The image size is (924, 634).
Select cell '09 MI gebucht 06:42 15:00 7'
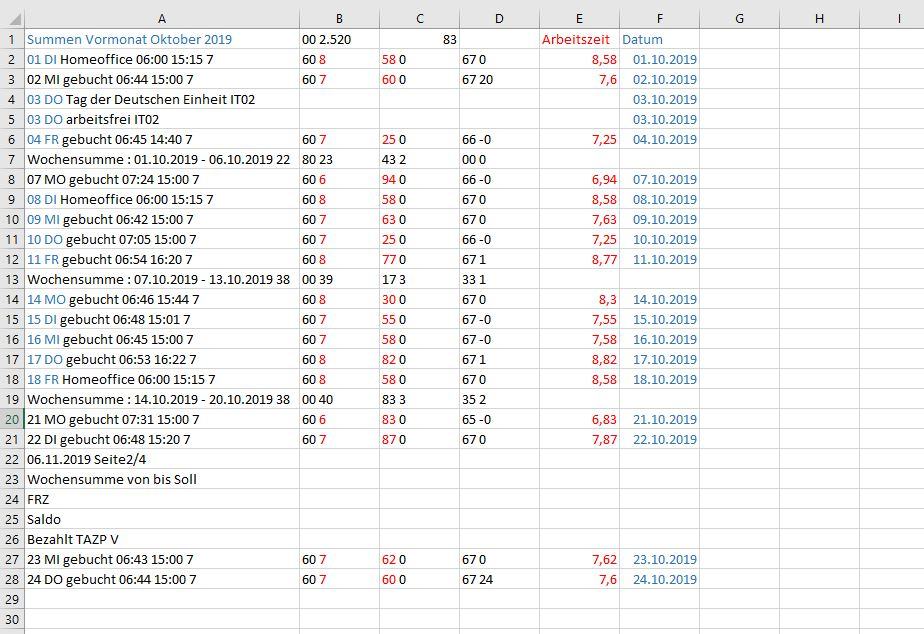click(161, 220)
